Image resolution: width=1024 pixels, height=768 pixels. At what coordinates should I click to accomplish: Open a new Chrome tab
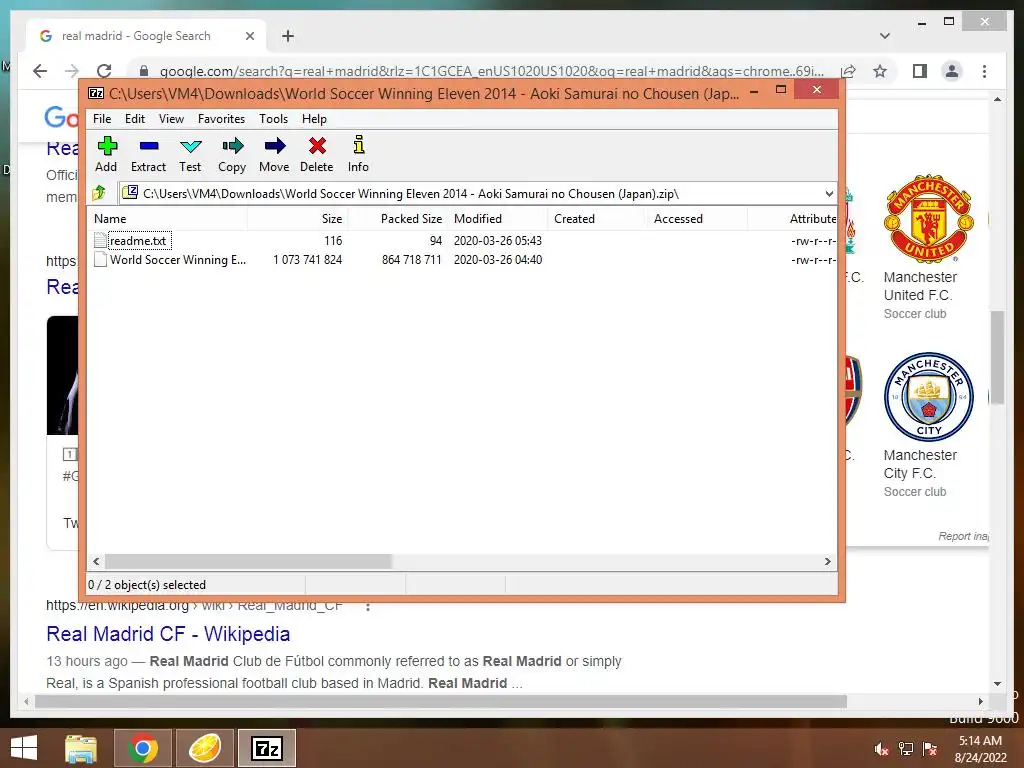point(288,36)
